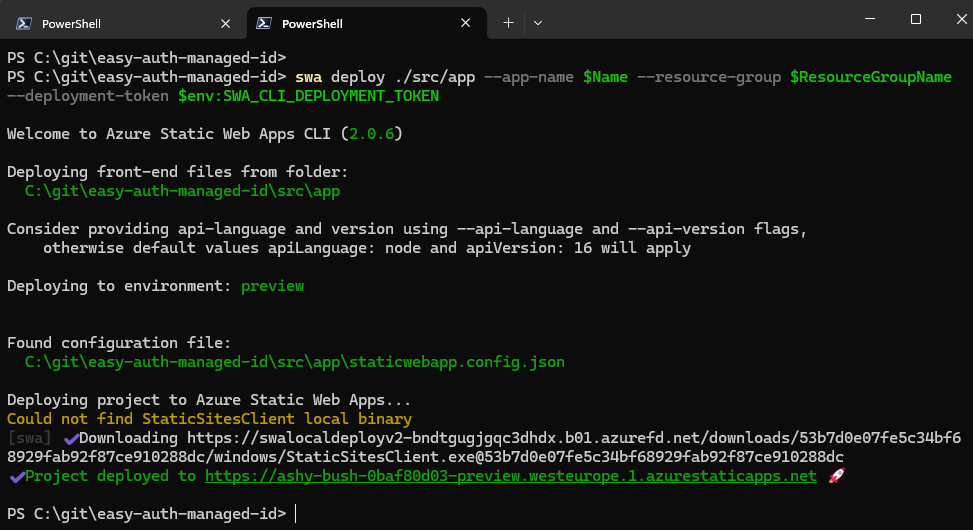Viewport: 973px width, 530px height.
Task: Close the terminal window
Action: [961, 19]
